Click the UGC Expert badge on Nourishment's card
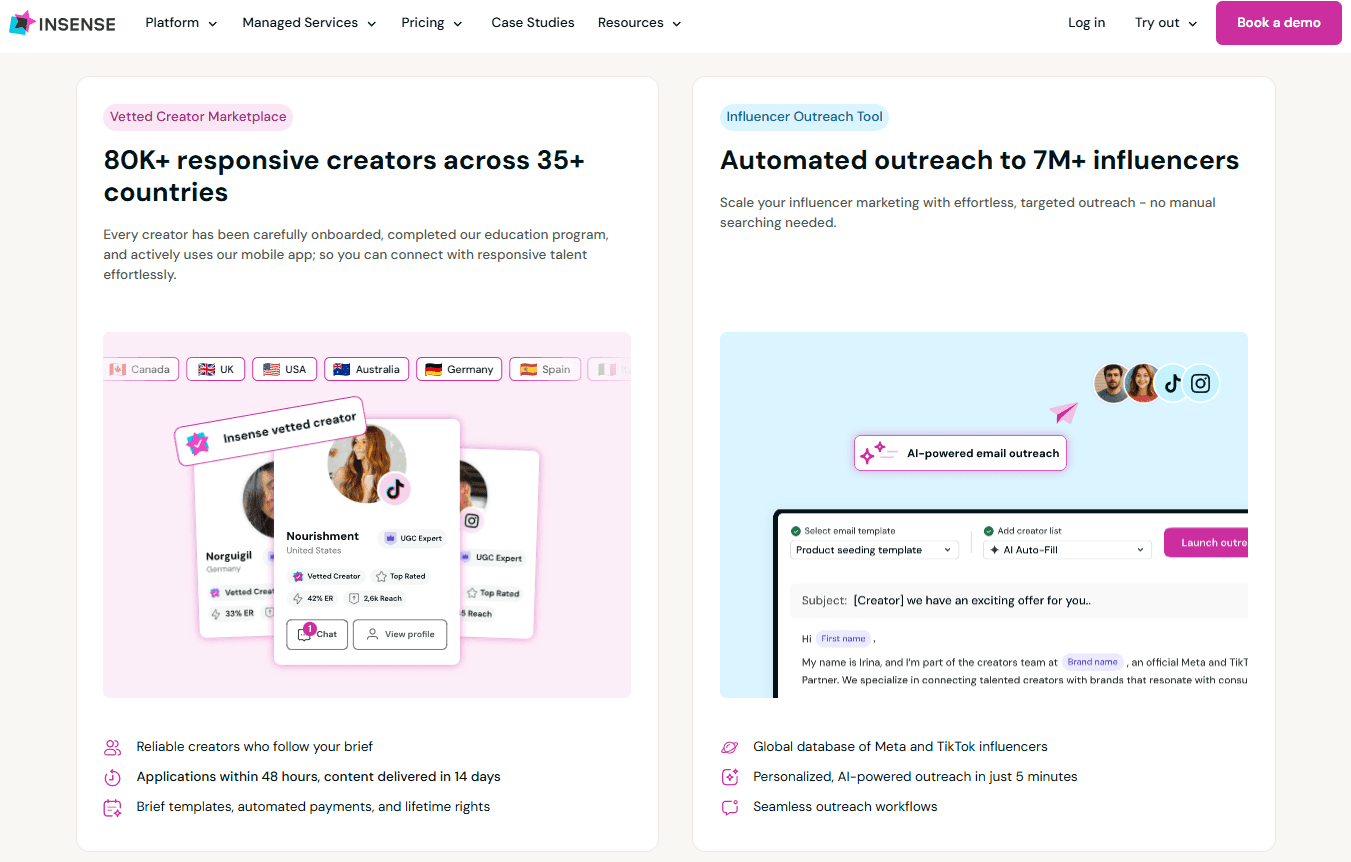The image size is (1351, 862). pyautogui.click(x=413, y=538)
